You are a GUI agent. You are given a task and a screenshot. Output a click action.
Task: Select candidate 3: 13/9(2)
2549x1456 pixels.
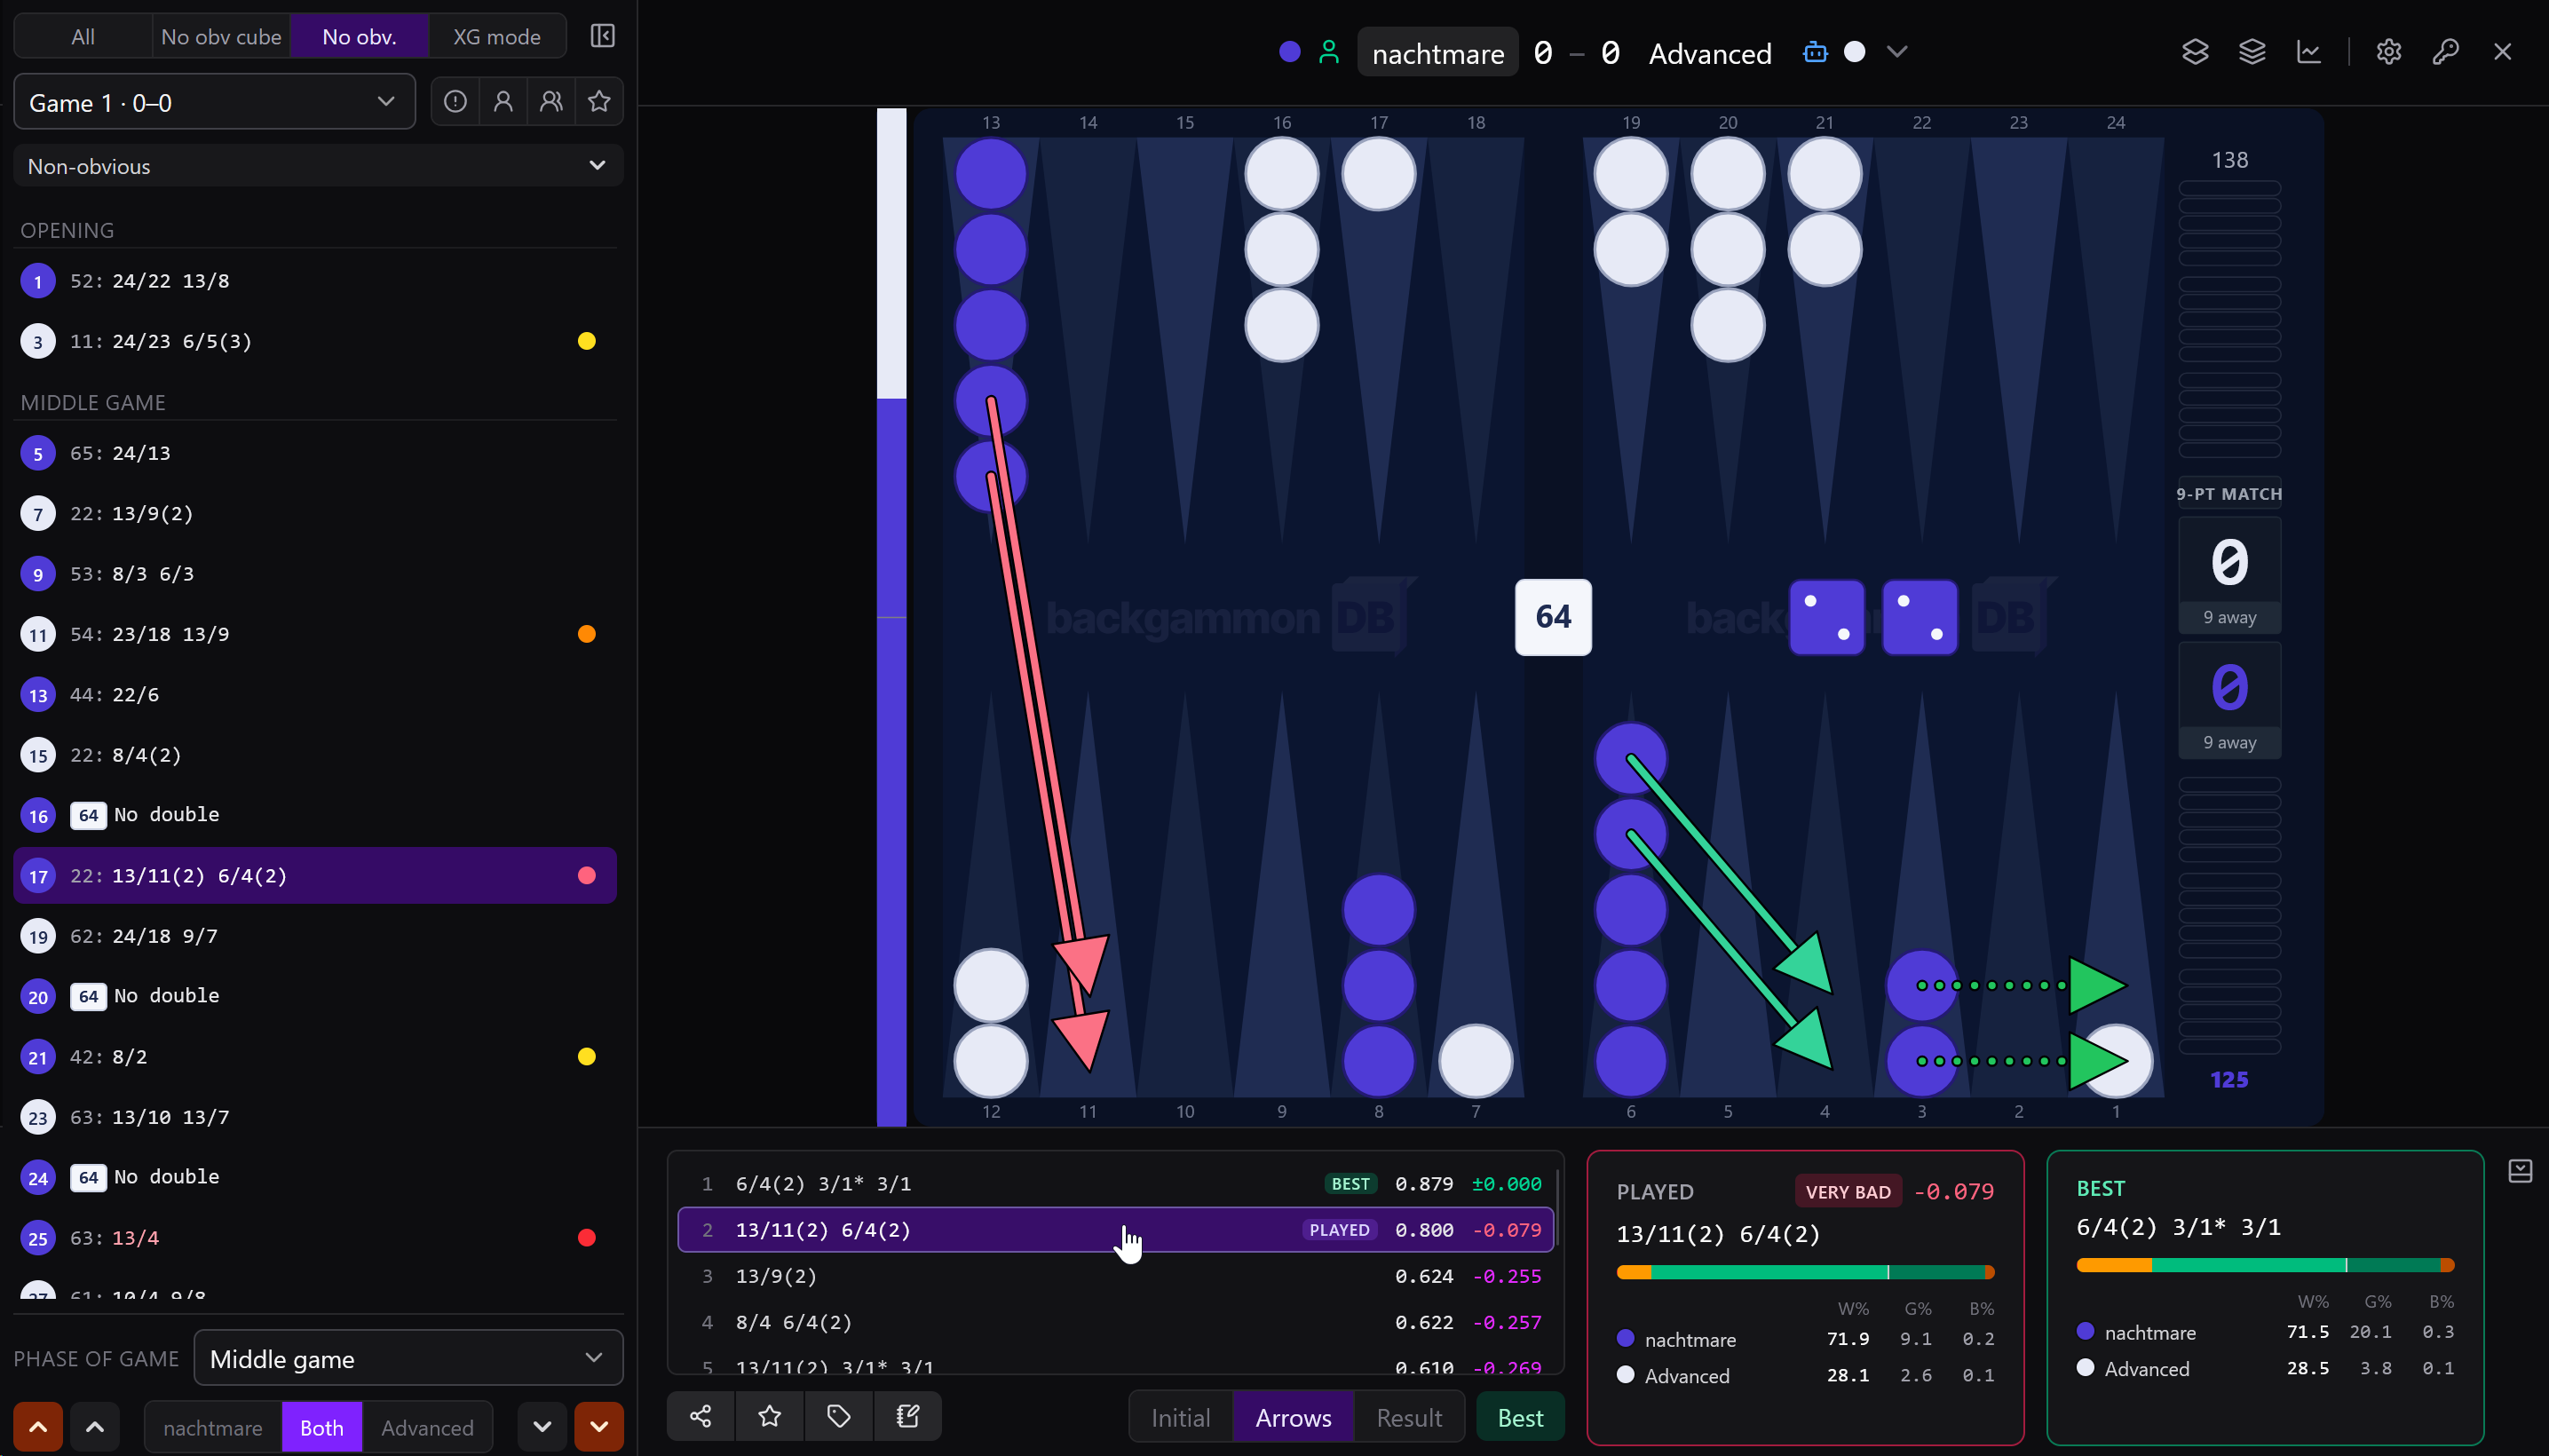coord(1115,1276)
